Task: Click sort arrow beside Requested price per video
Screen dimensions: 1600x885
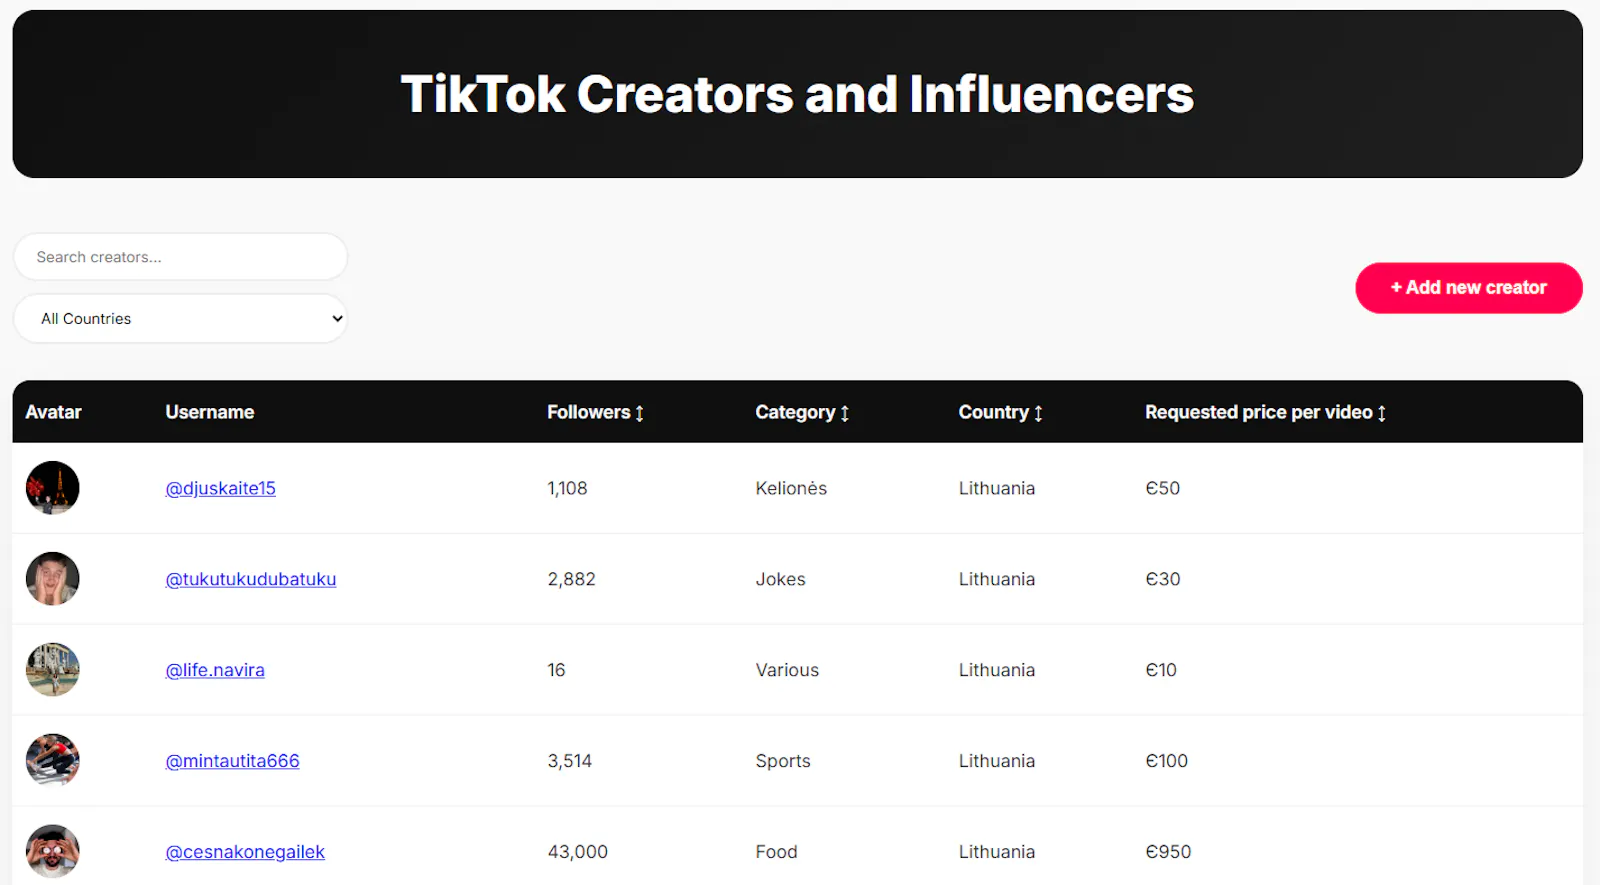Action: [1382, 413]
